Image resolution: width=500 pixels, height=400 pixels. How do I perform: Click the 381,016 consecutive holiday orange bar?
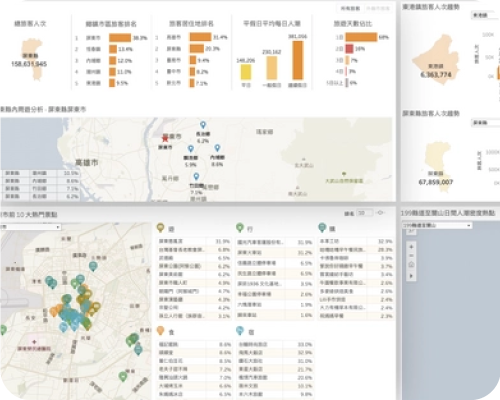298,60
